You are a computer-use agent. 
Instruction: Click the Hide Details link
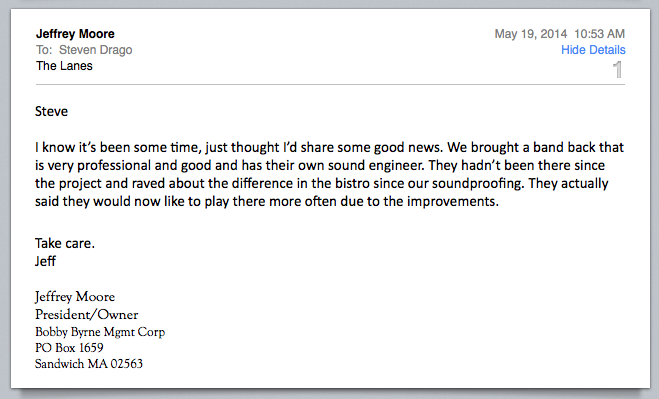[593, 50]
